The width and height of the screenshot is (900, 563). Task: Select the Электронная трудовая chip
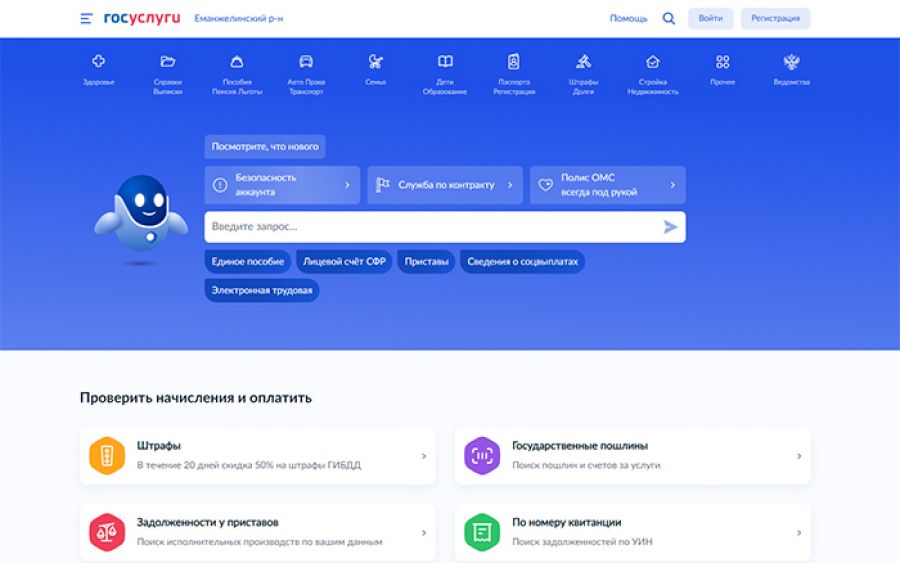coord(262,290)
